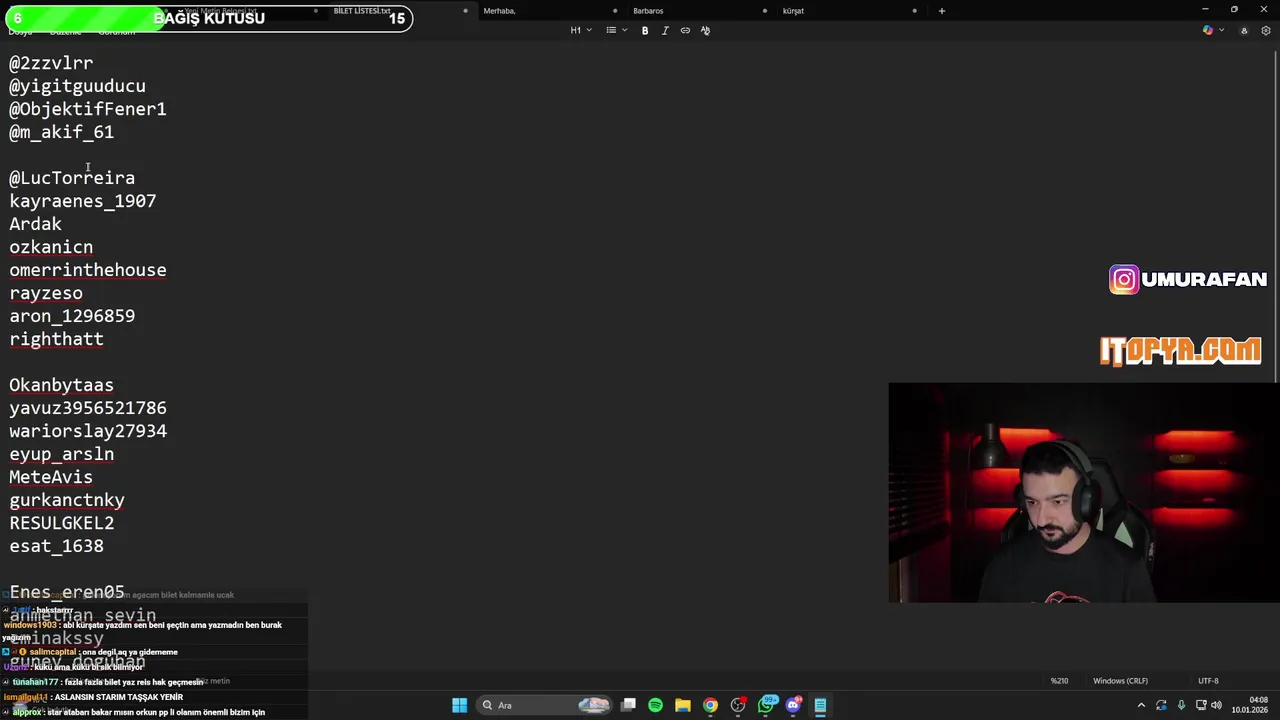Viewport: 1280px width, 720px height.
Task: Click the line Ardak
Action: tap(36, 224)
